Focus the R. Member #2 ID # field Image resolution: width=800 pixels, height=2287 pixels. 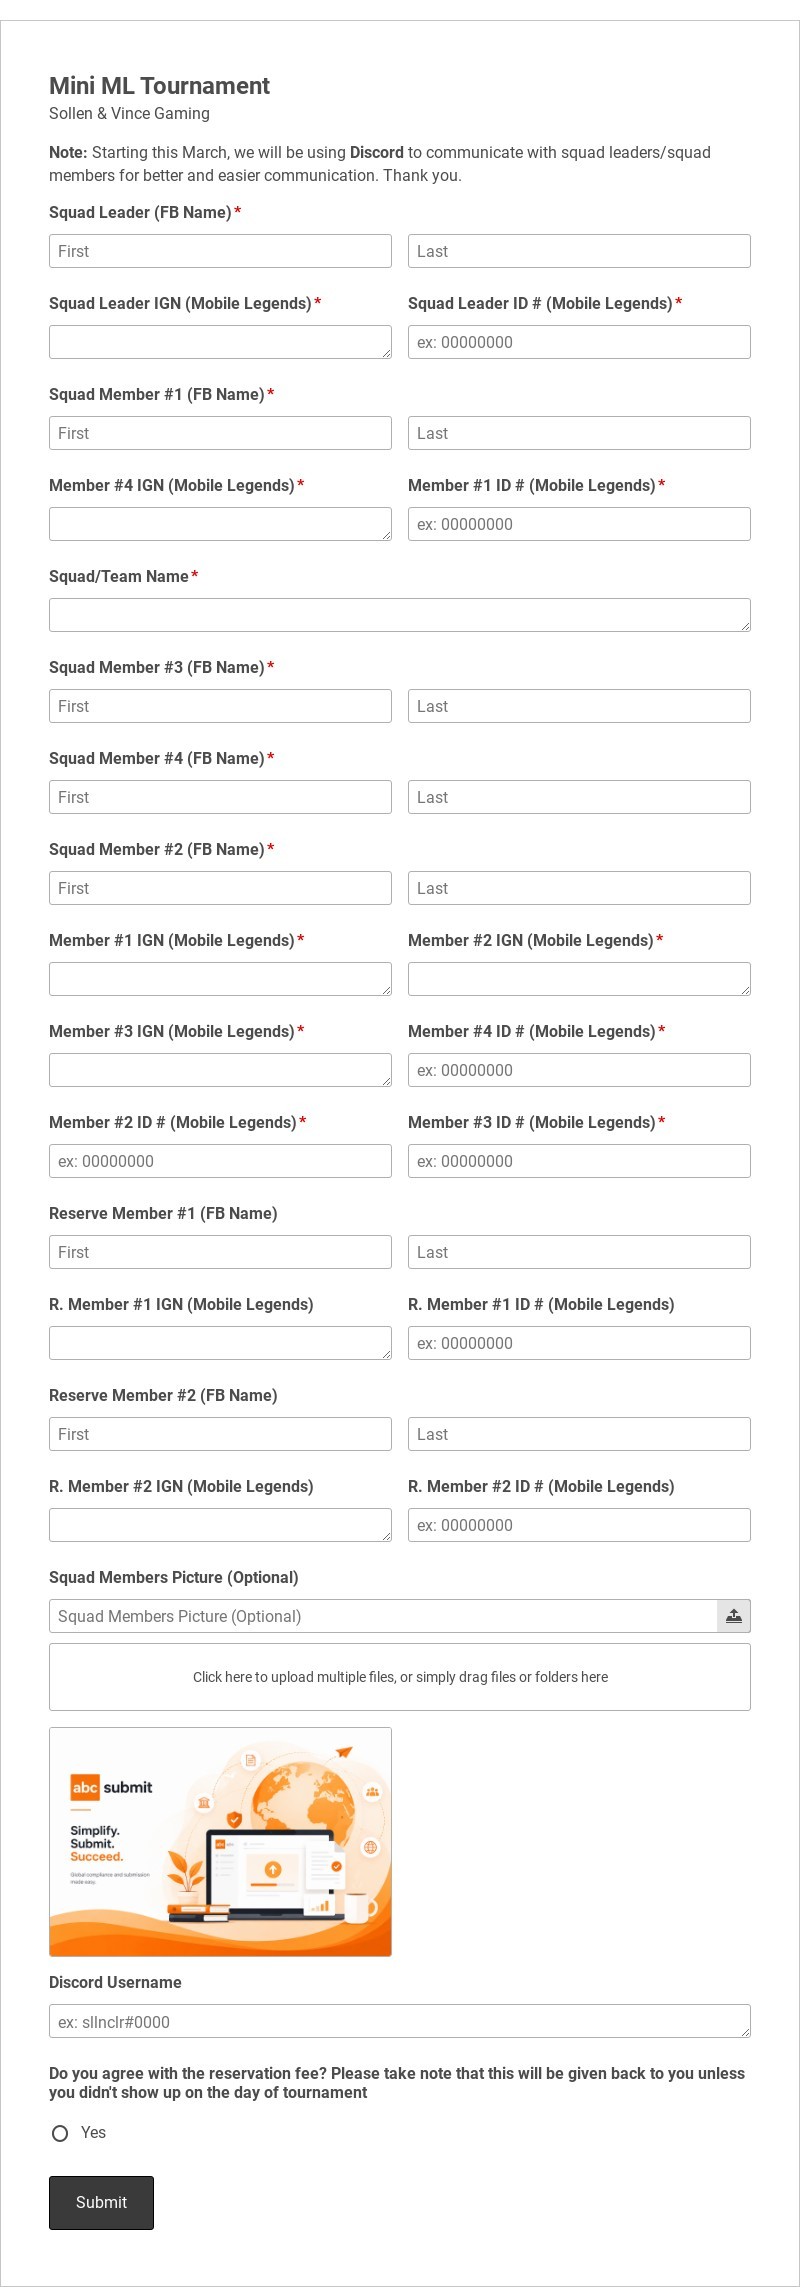pyautogui.click(x=579, y=1525)
